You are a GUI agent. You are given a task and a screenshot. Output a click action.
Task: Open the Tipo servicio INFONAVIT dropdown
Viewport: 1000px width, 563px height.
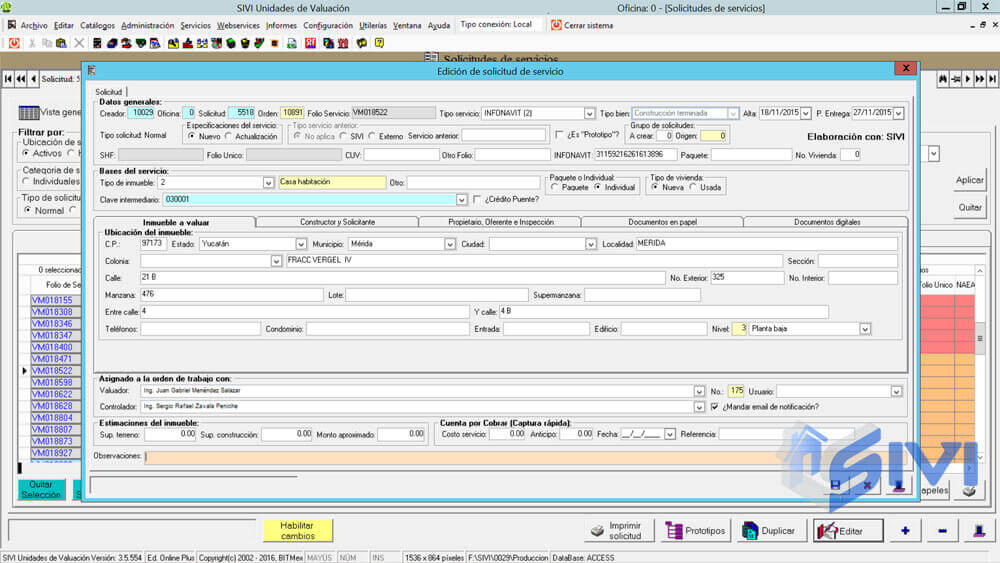pos(589,113)
